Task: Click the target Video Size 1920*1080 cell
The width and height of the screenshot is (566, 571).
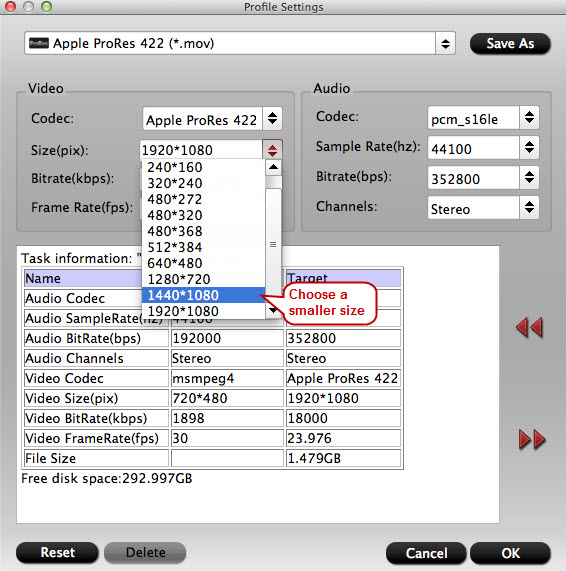Action: tap(343, 398)
